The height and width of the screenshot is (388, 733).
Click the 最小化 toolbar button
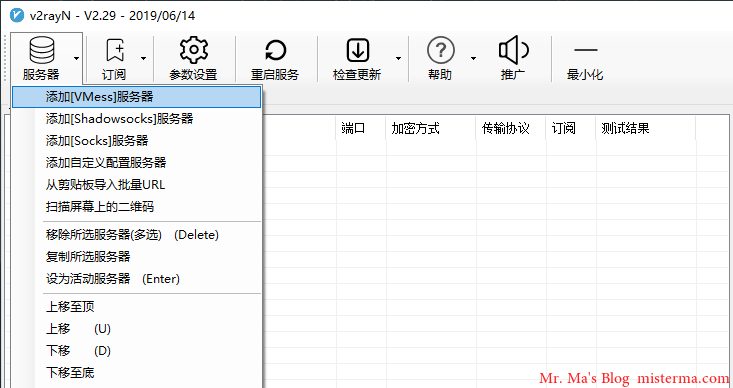(x=585, y=57)
